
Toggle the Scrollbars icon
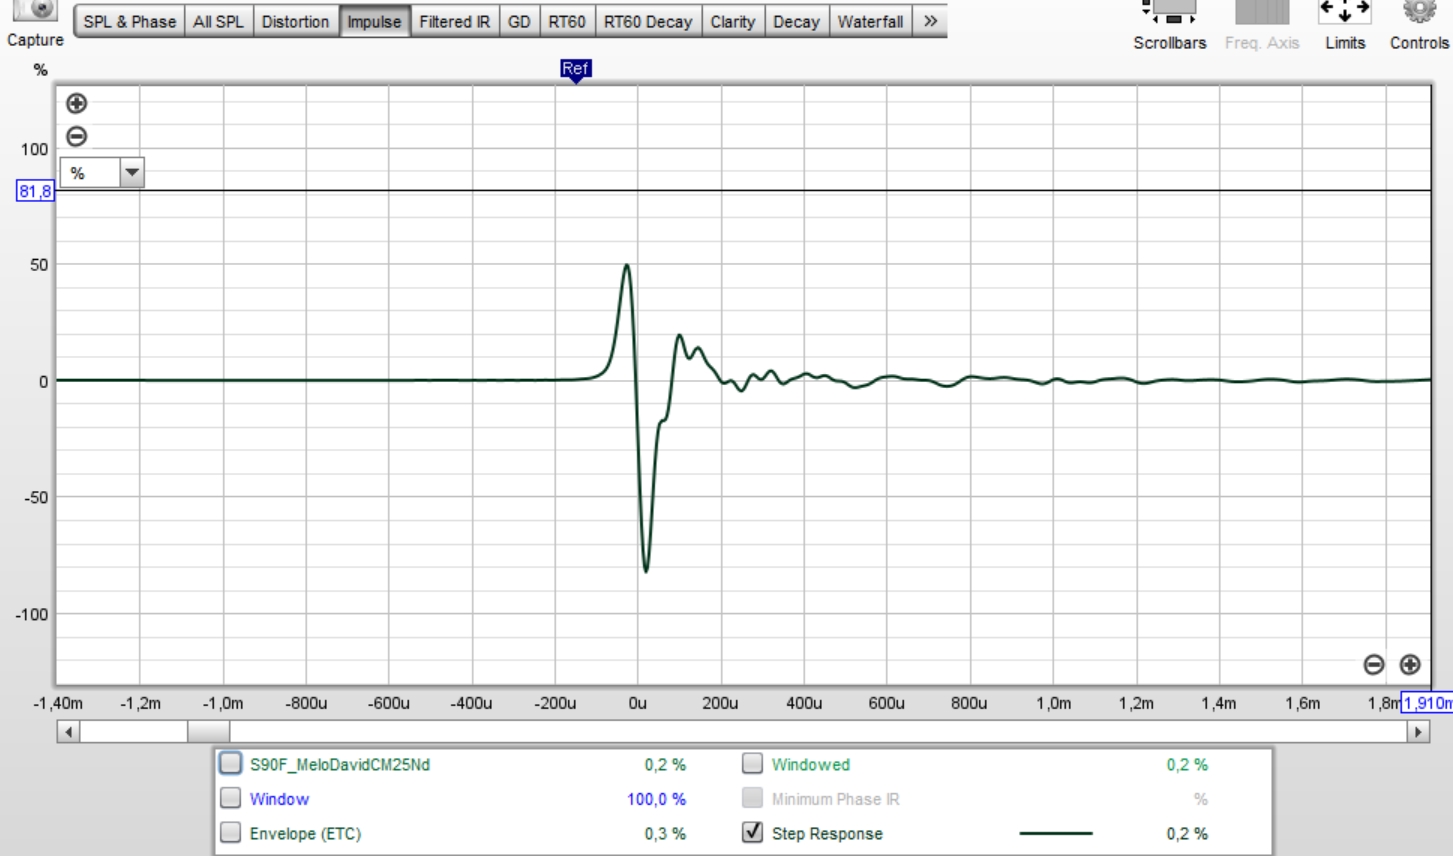click(x=1169, y=13)
